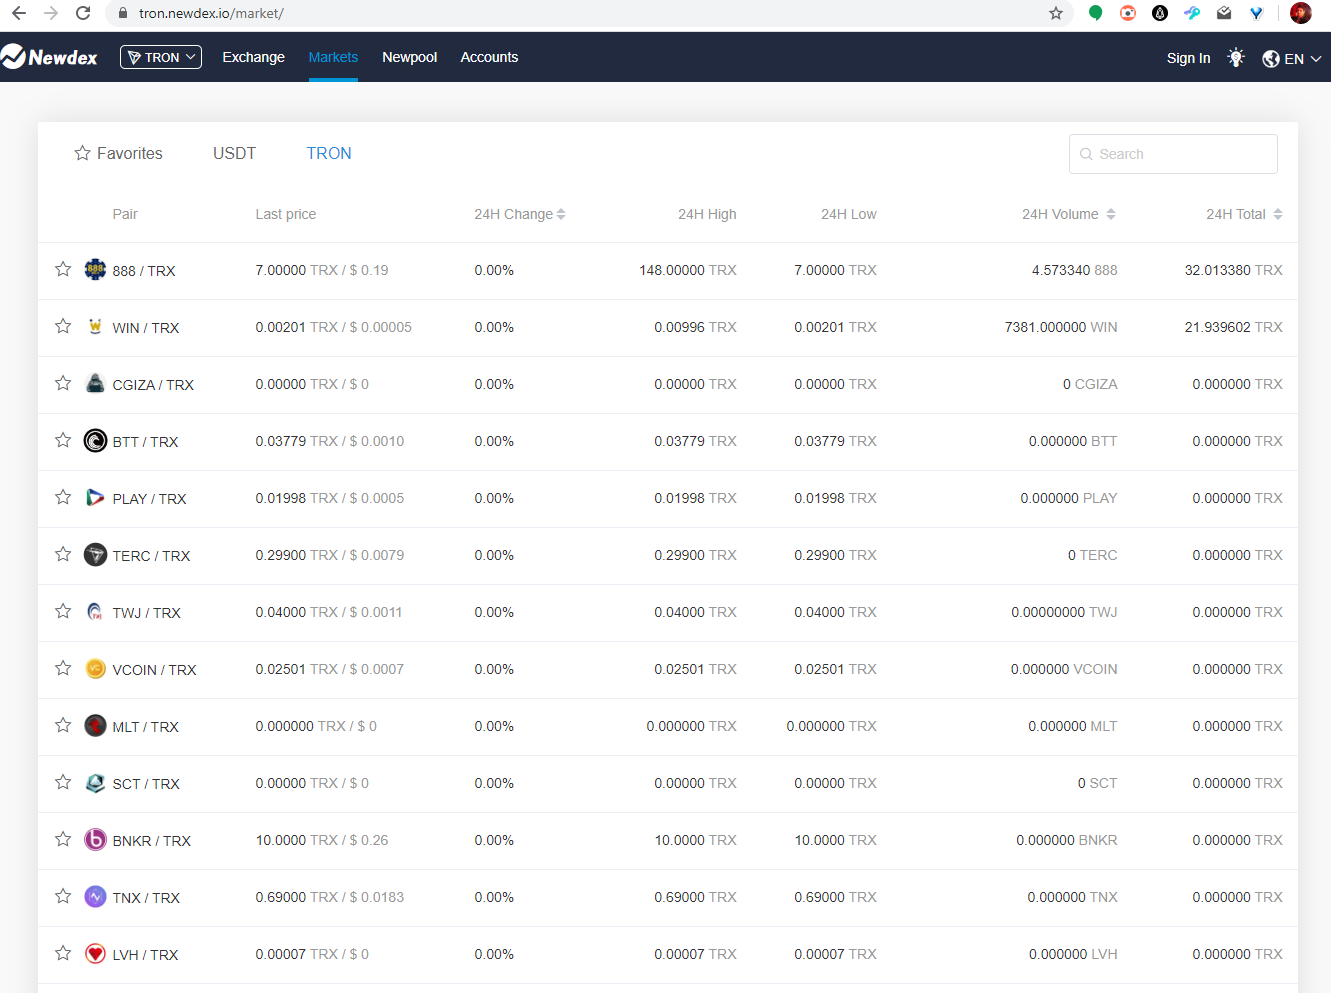Click the SCT token icon
The width and height of the screenshot is (1331, 993).
[95, 783]
